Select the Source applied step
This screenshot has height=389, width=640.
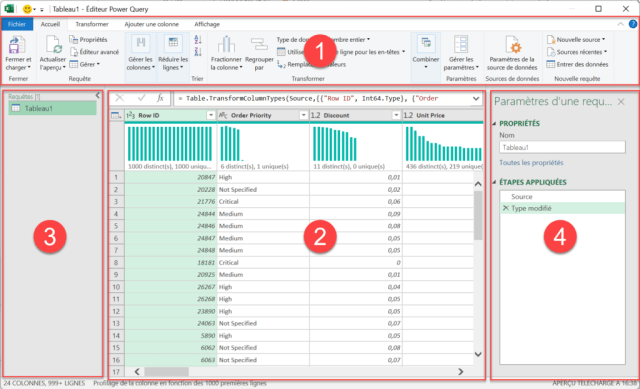(x=562, y=196)
